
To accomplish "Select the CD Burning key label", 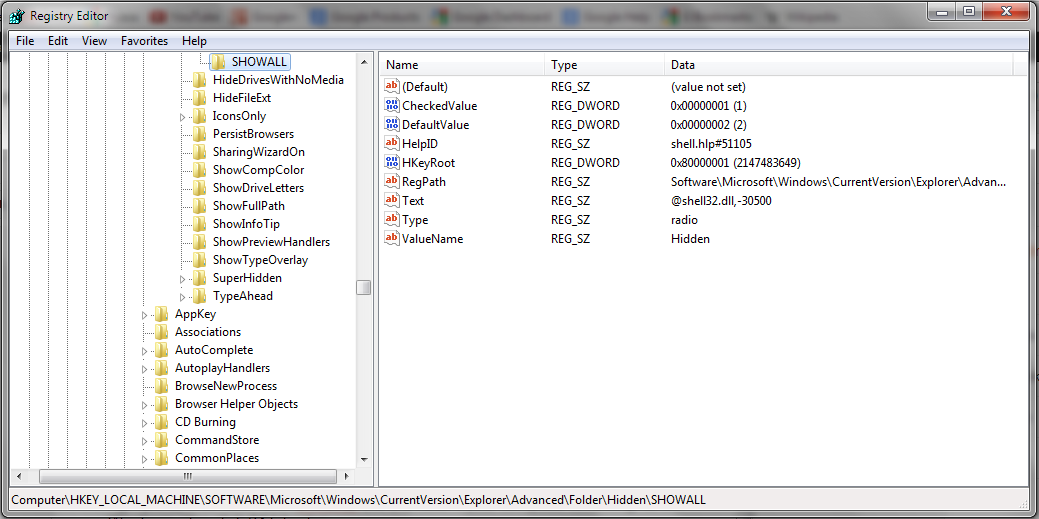I will (x=205, y=422).
